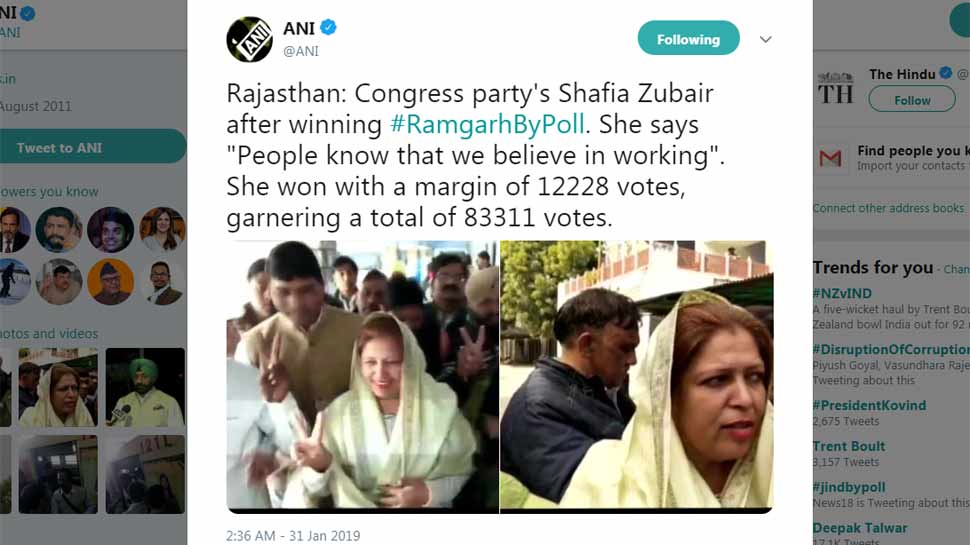Click ANI's blue verified badge
The width and height of the screenshot is (970, 545).
coord(328,28)
